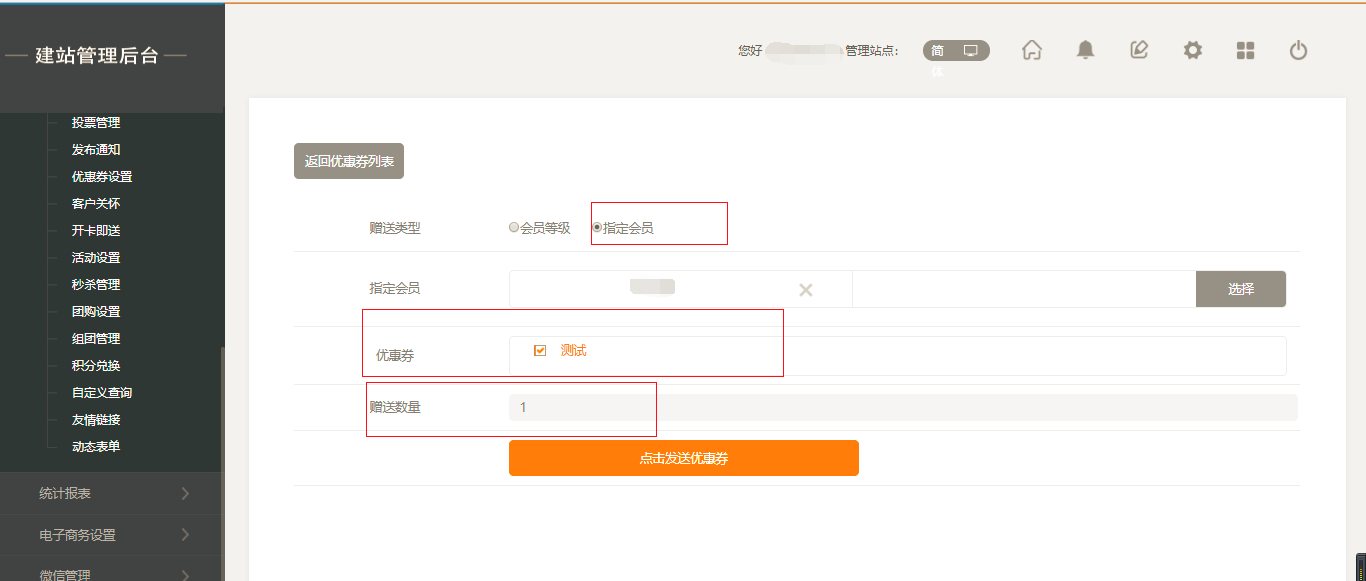Click the home icon in header

(x=1032, y=50)
